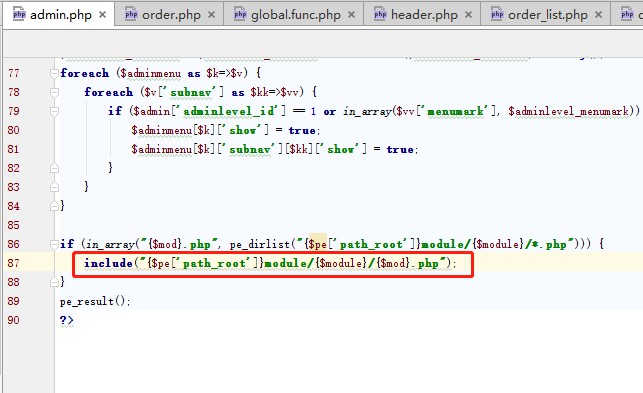Open the global.func.php tab
Viewport: 643px width, 393px height.
pos(295,15)
